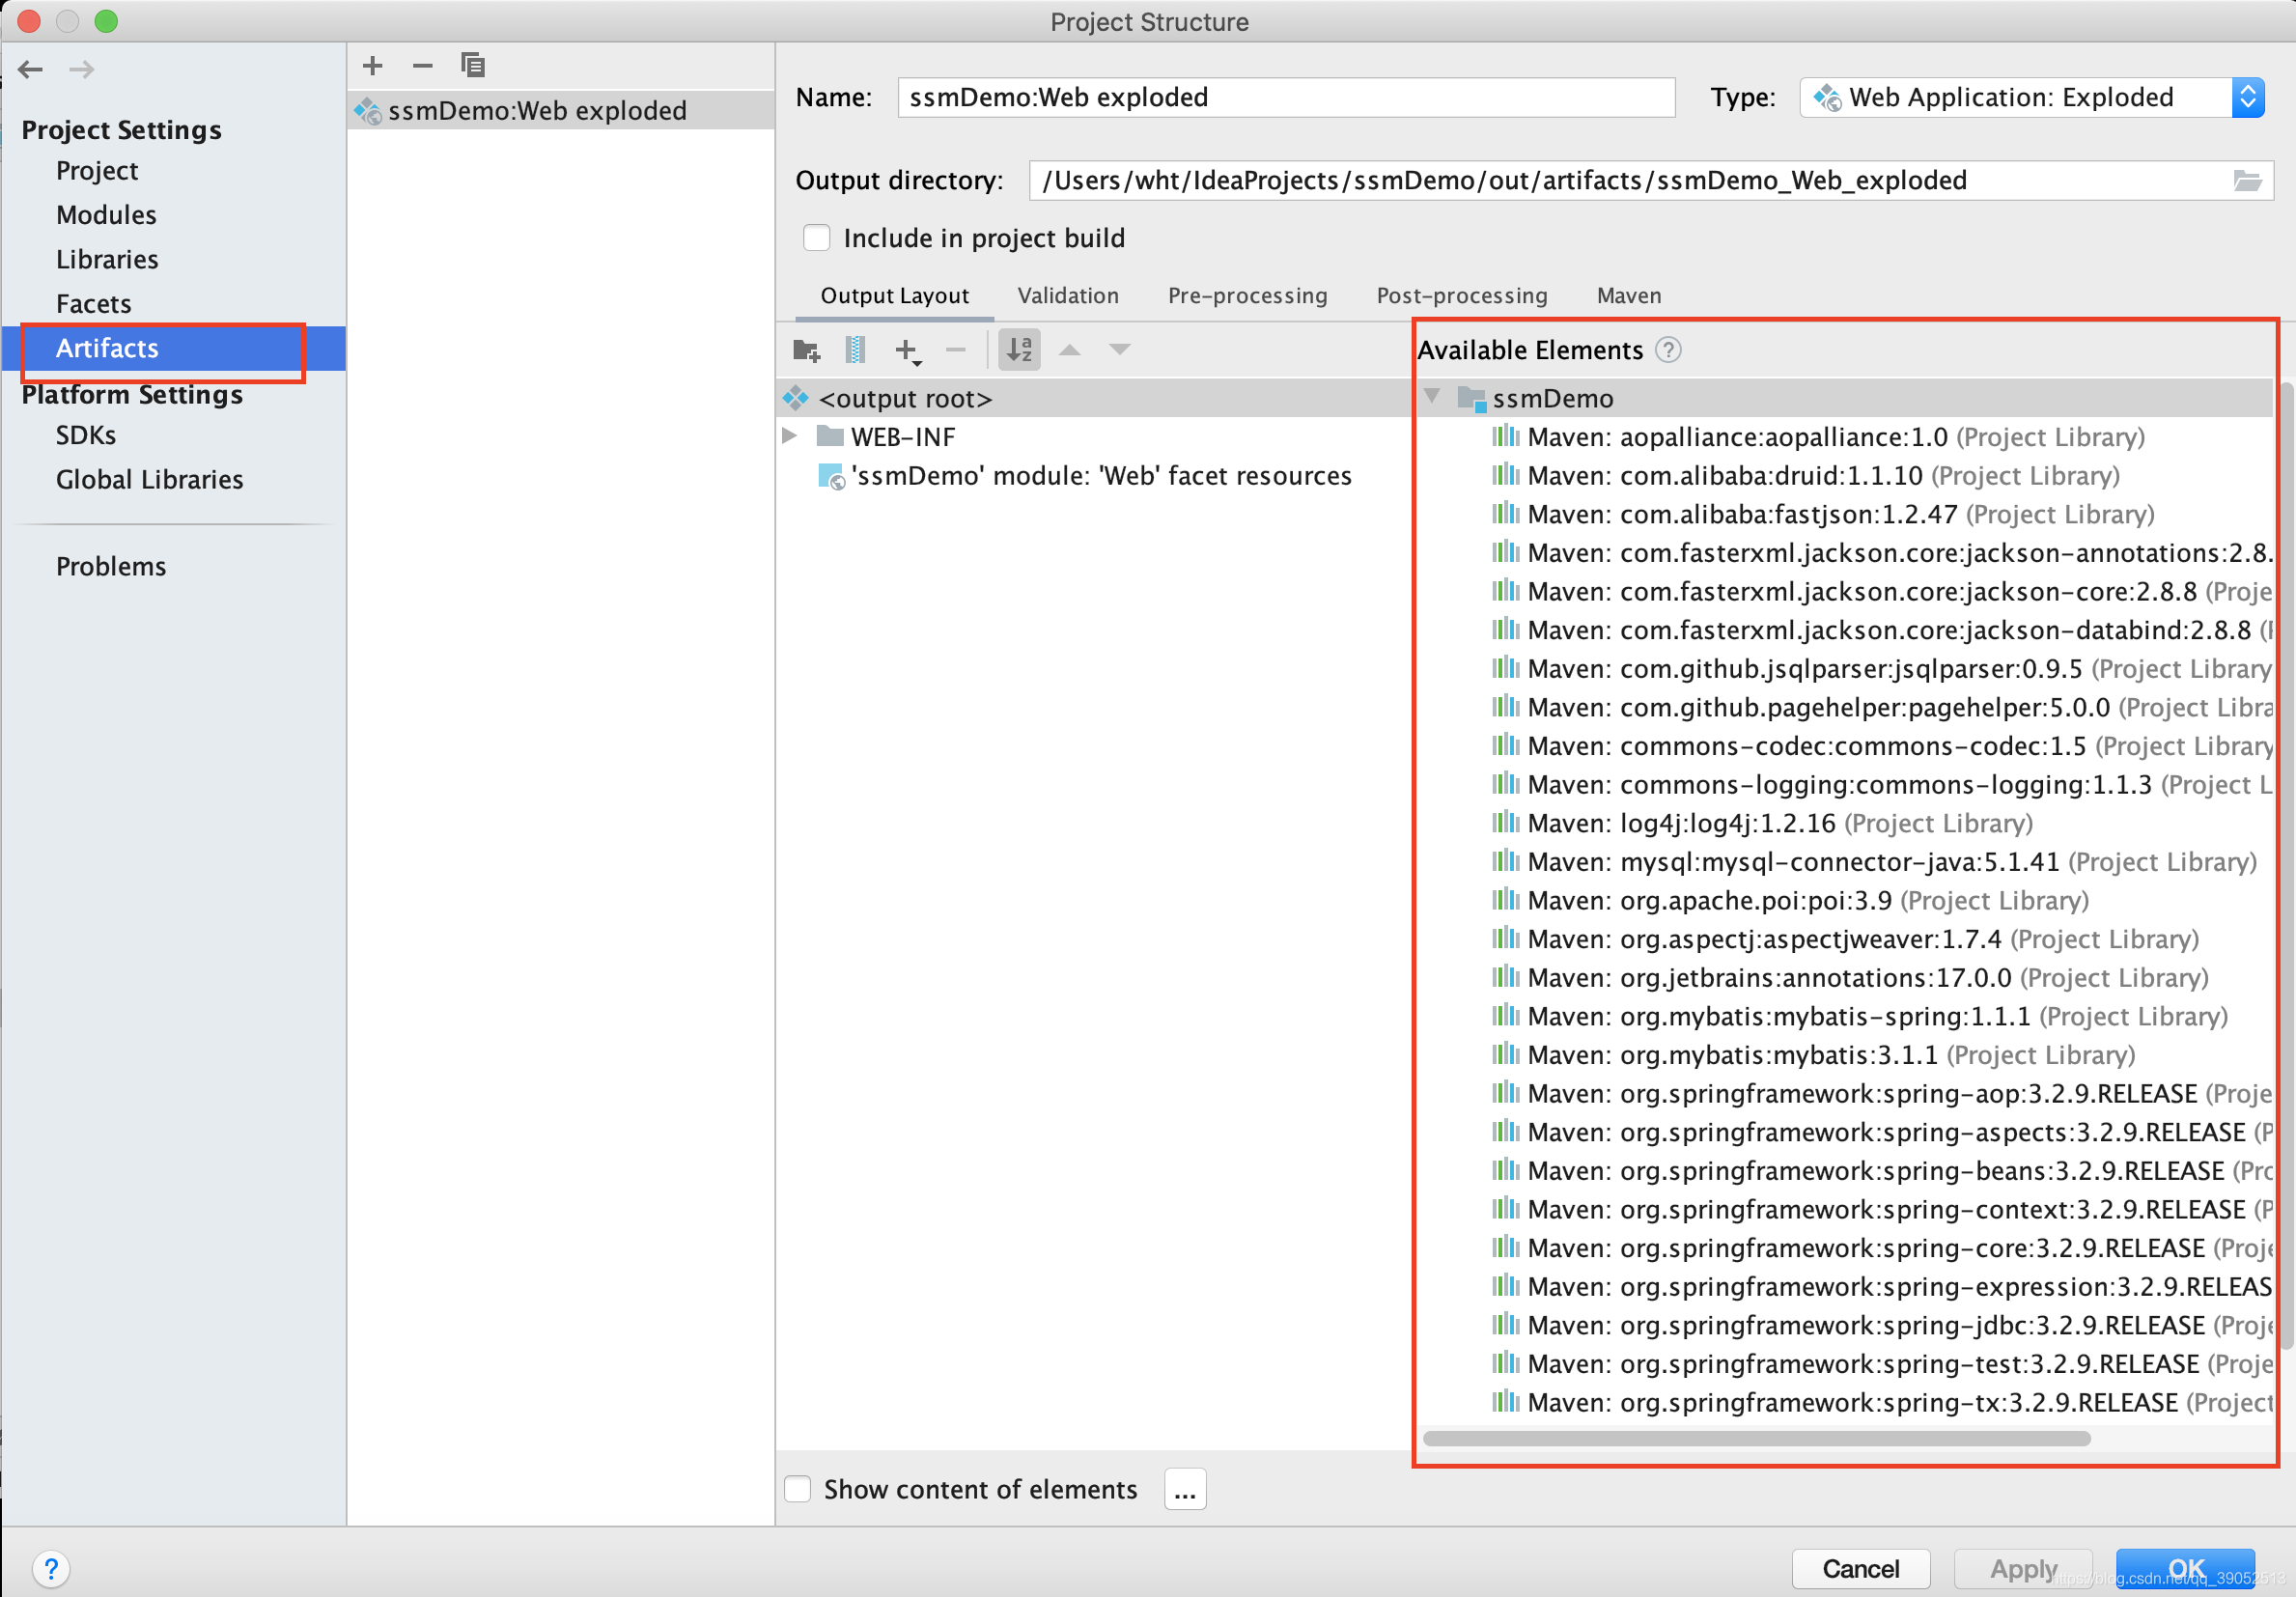Collapse the ssmDemo available elements node

[x=1432, y=397]
